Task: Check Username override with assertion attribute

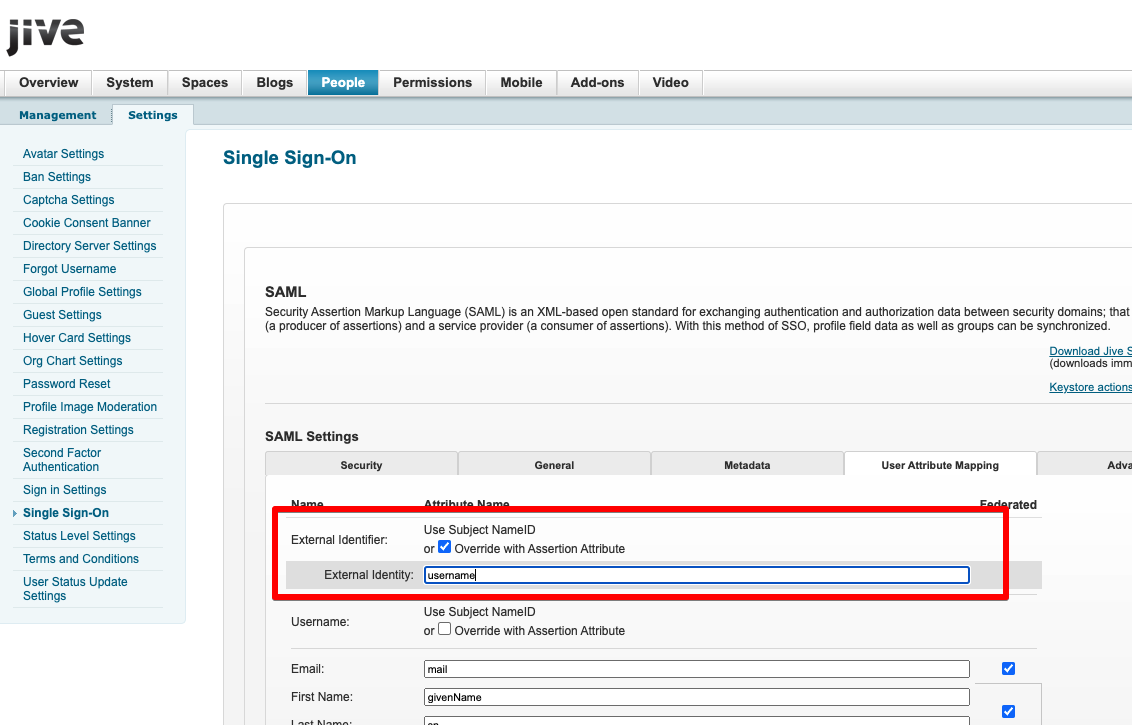Action: (445, 629)
